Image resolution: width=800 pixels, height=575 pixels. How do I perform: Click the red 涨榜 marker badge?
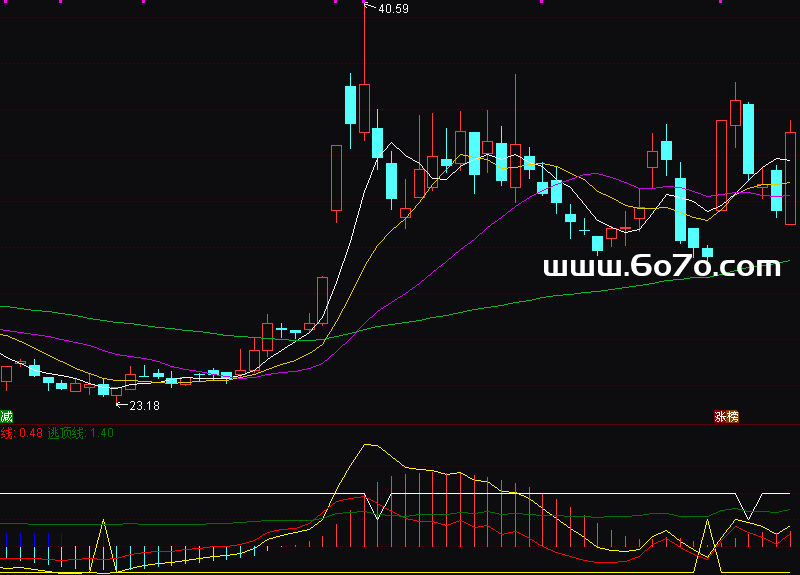click(726, 417)
